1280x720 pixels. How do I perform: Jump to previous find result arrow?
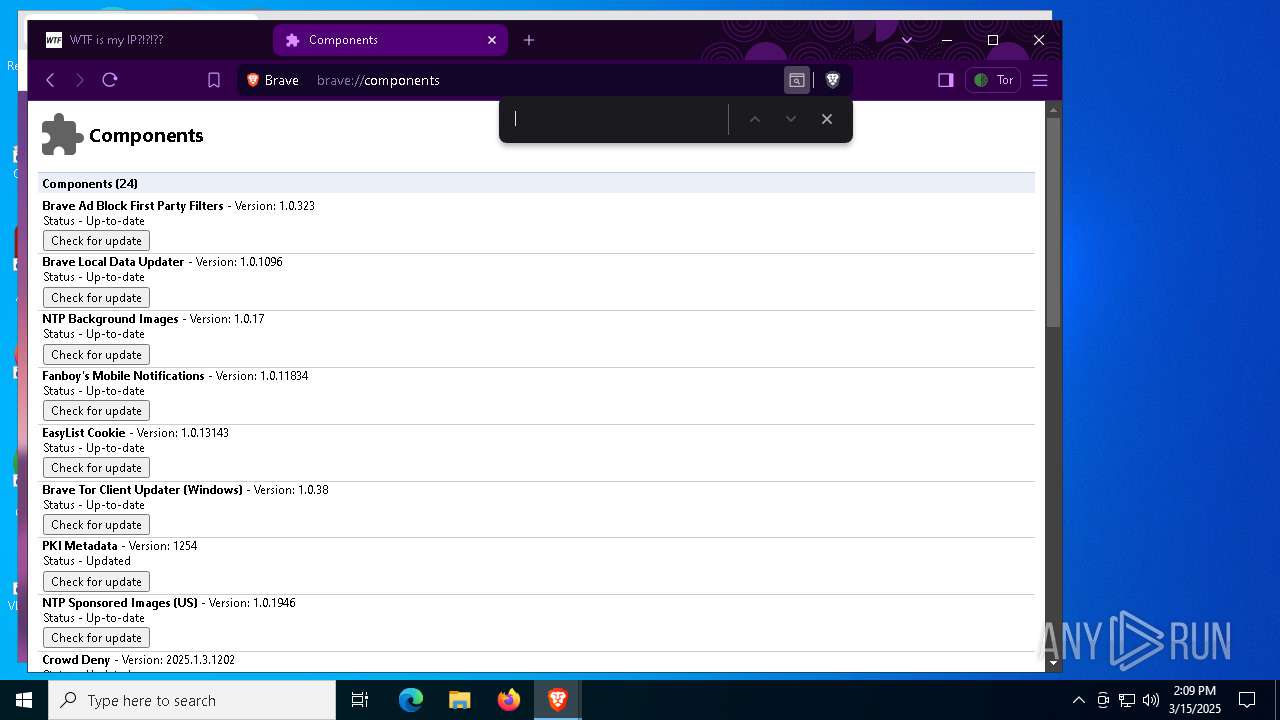pyautogui.click(x=755, y=119)
